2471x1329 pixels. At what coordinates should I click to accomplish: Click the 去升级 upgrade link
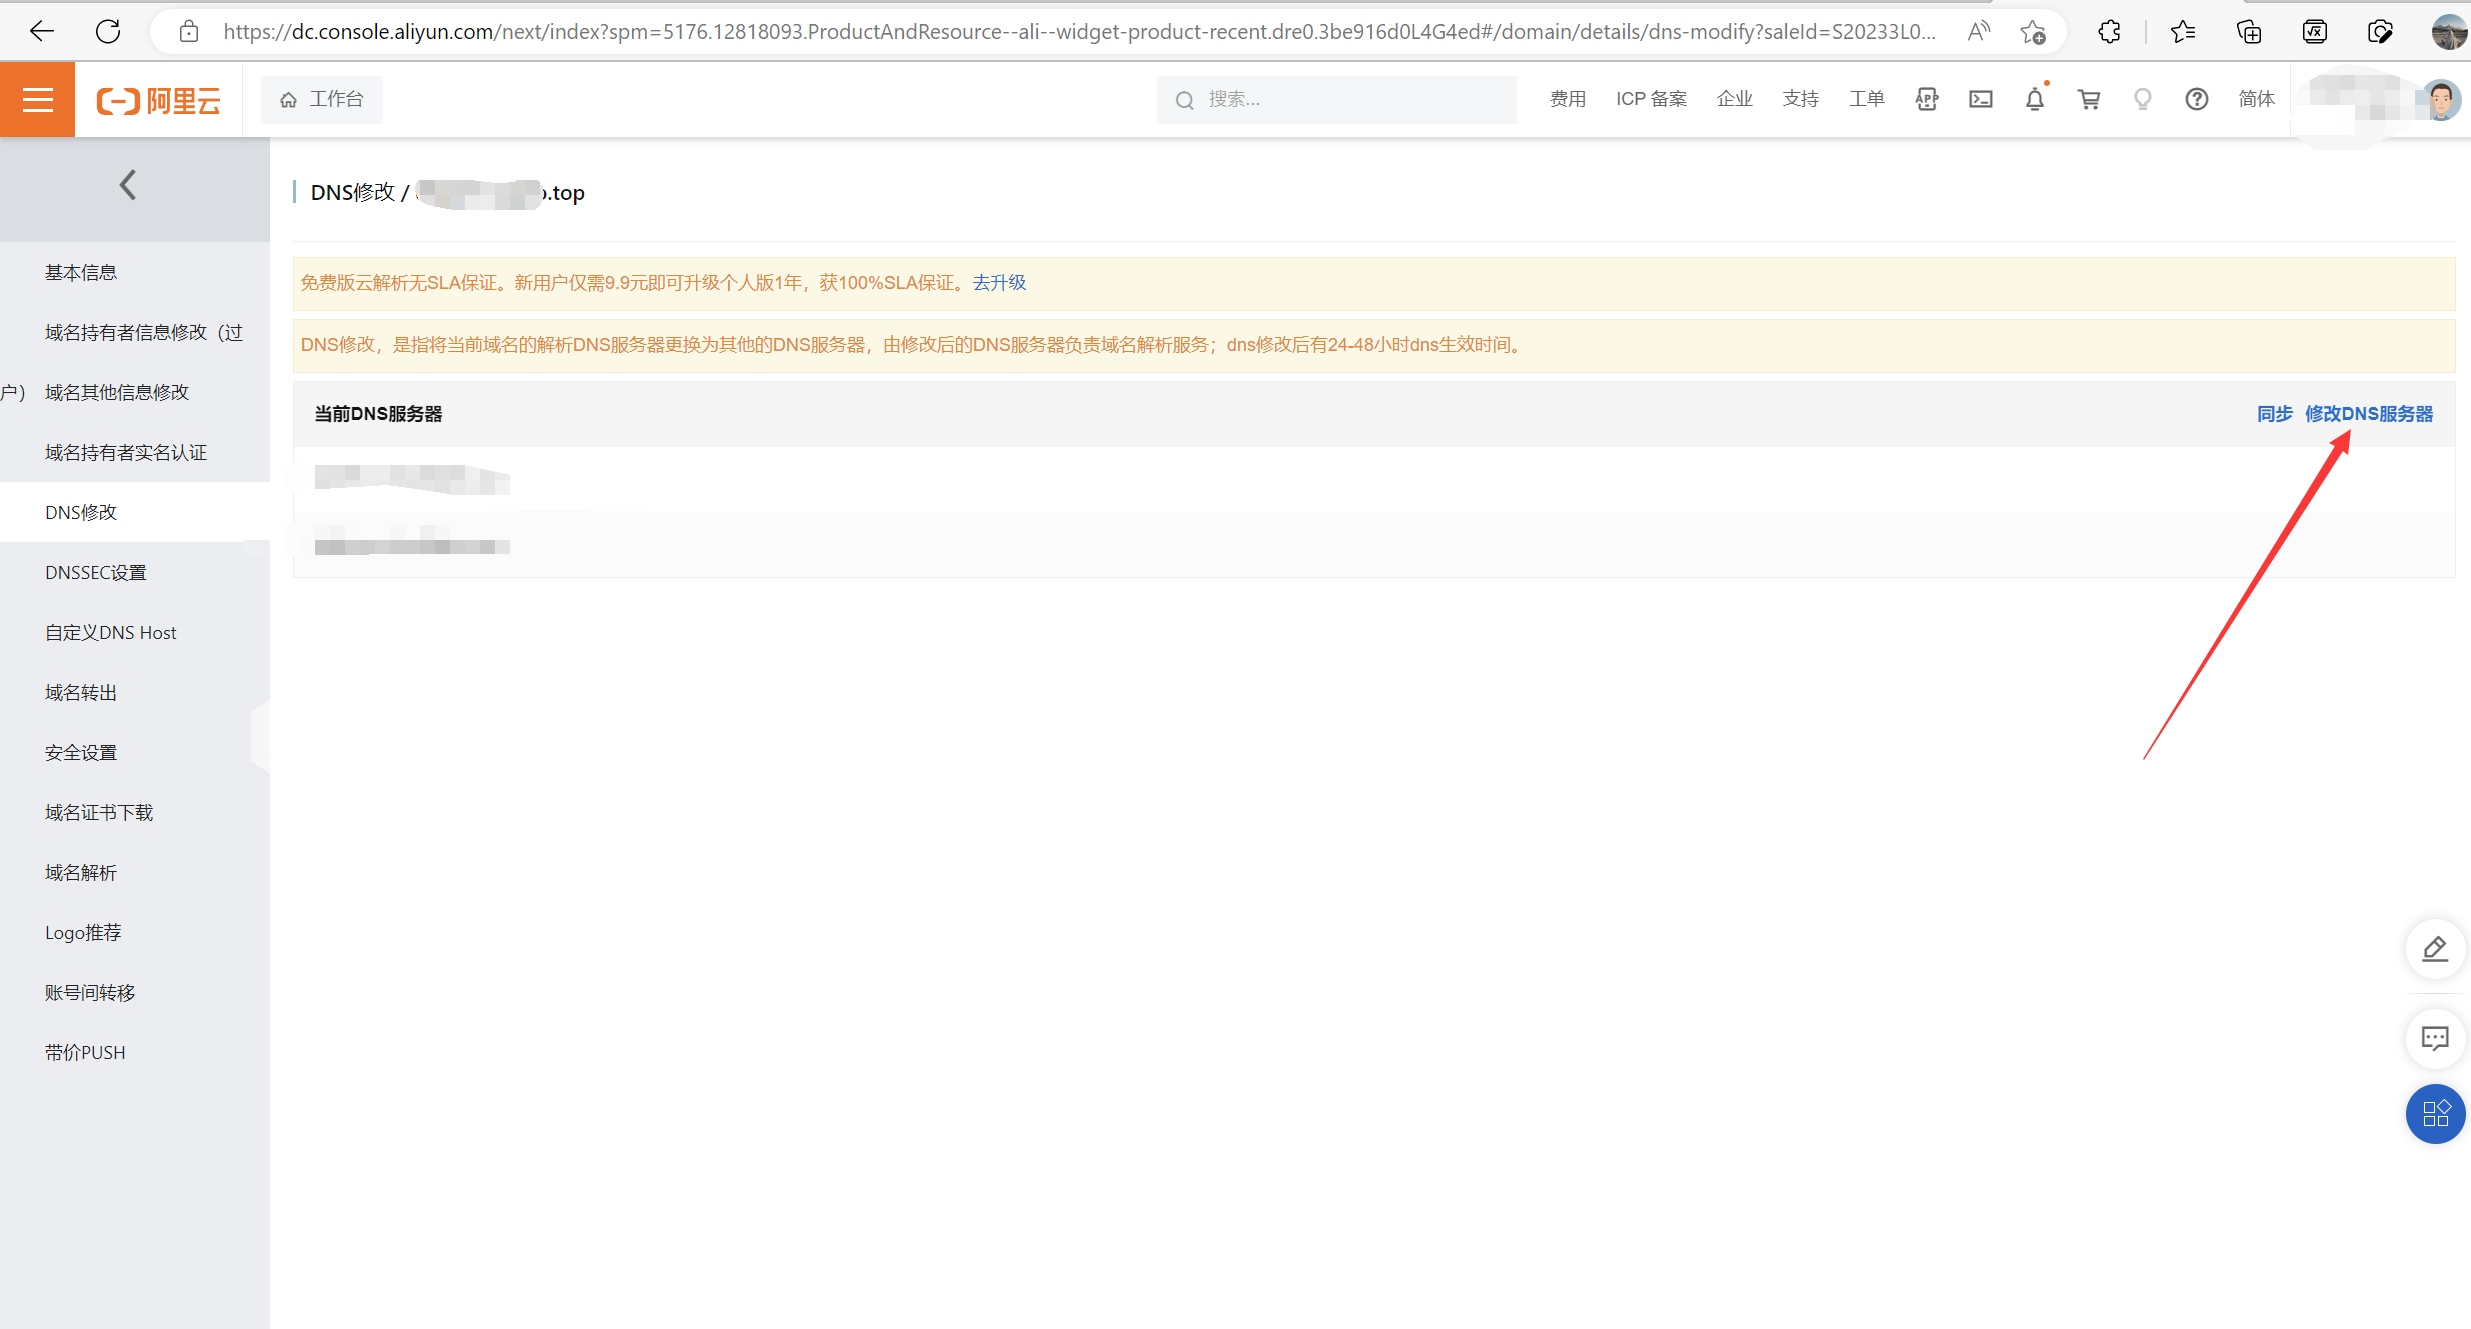click(x=998, y=282)
